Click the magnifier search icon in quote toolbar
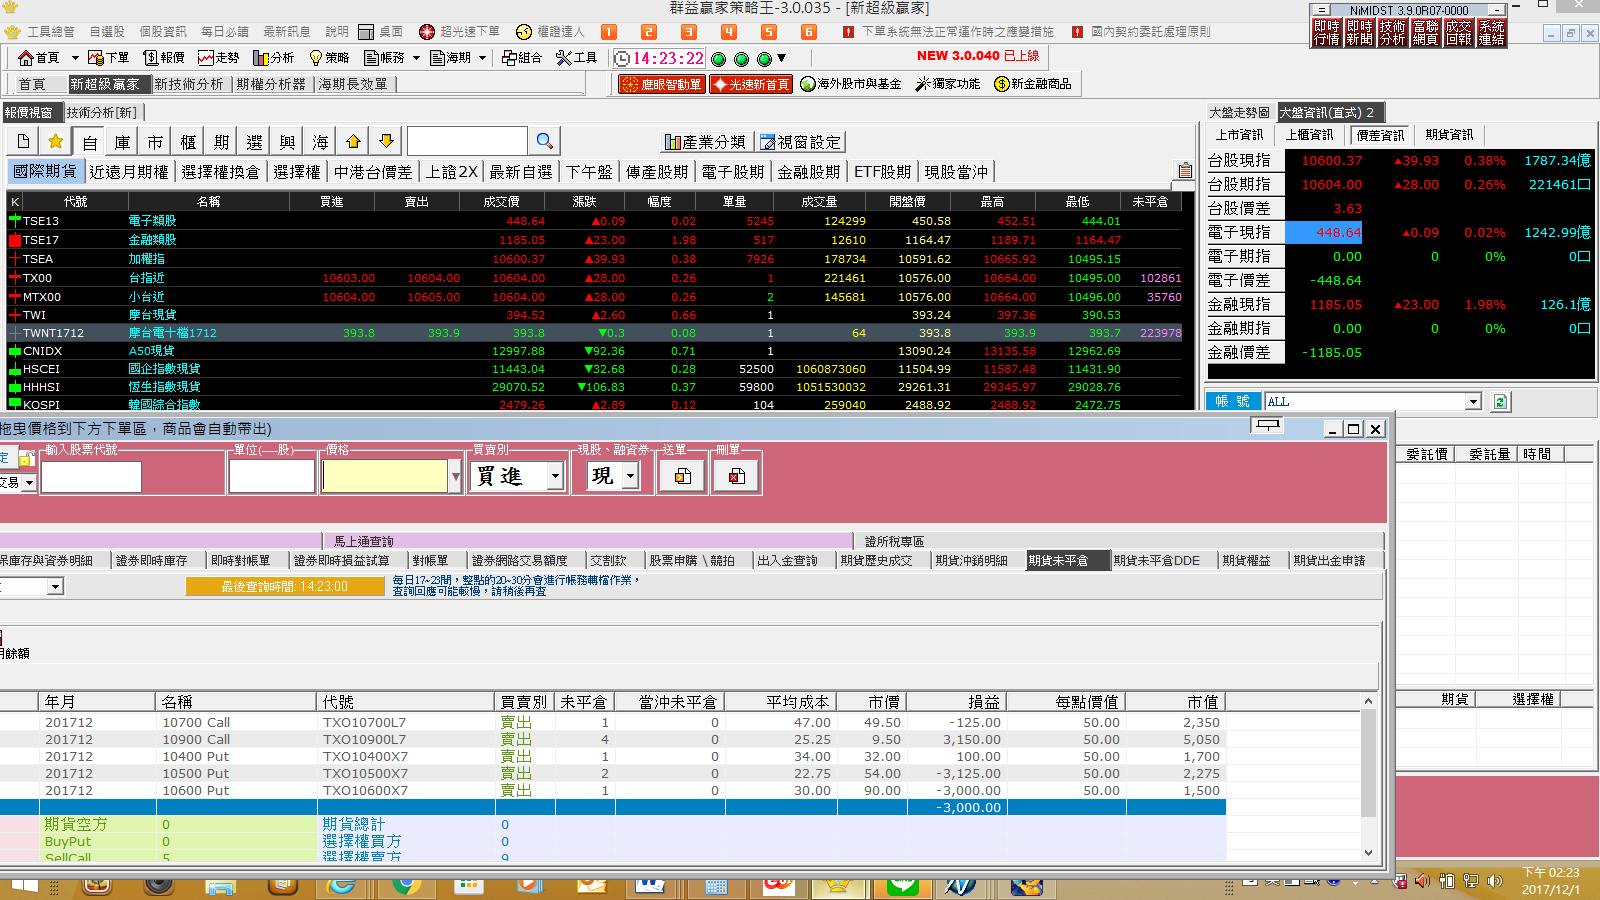 (544, 141)
